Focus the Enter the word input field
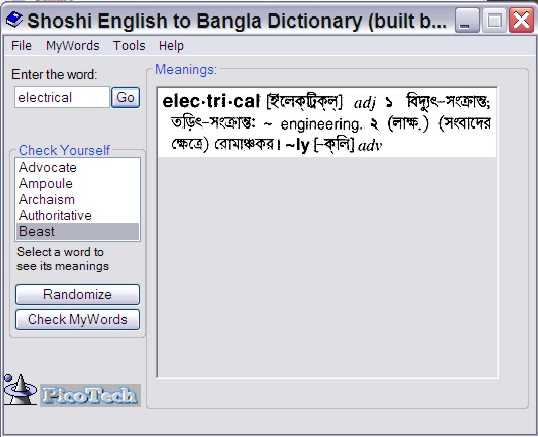Viewport: 538px width, 437px height. pyautogui.click(x=62, y=97)
